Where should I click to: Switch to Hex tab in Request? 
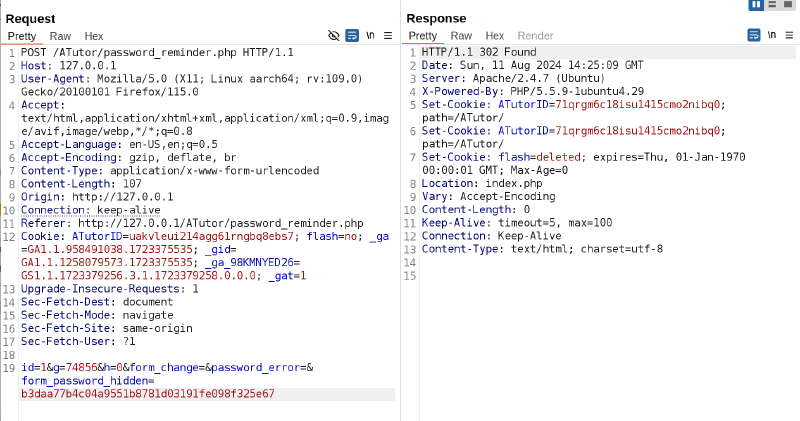pyautogui.click(x=94, y=36)
